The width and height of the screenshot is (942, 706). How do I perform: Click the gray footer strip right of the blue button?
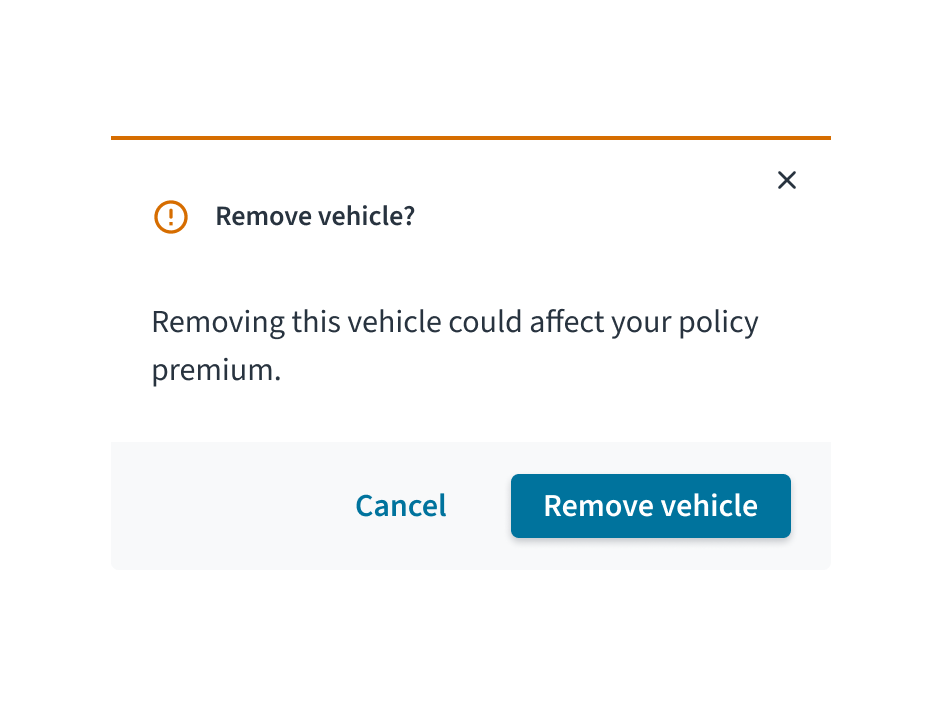coord(811,506)
